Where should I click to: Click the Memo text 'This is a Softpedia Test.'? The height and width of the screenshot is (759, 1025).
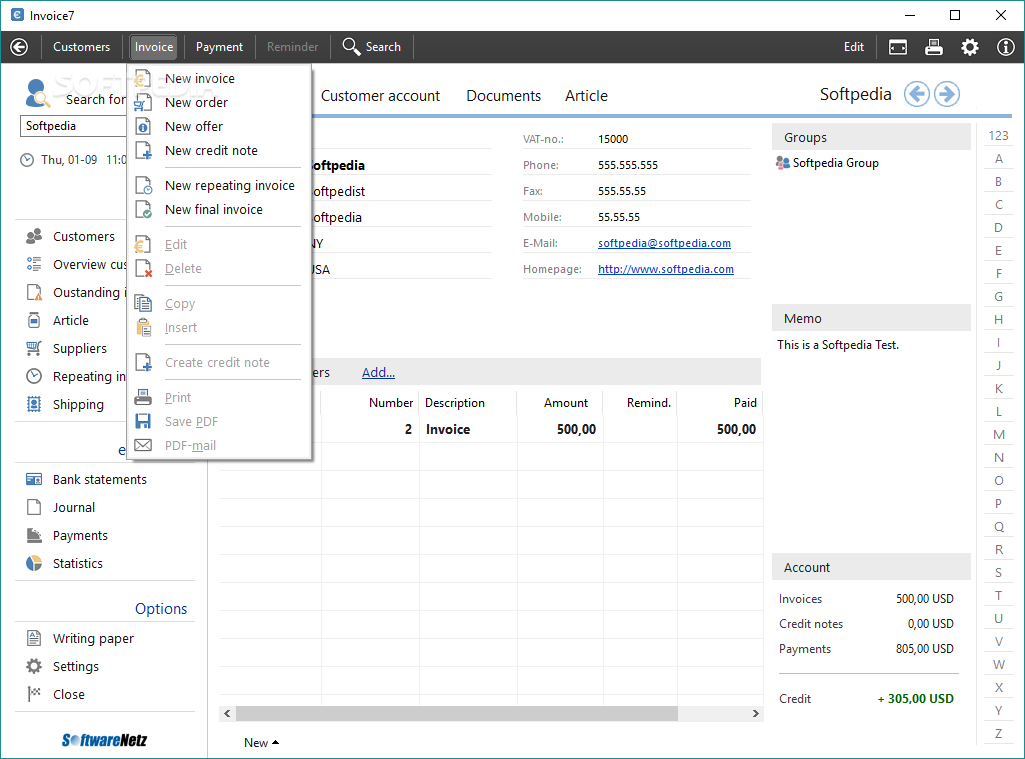(x=838, y=345)
